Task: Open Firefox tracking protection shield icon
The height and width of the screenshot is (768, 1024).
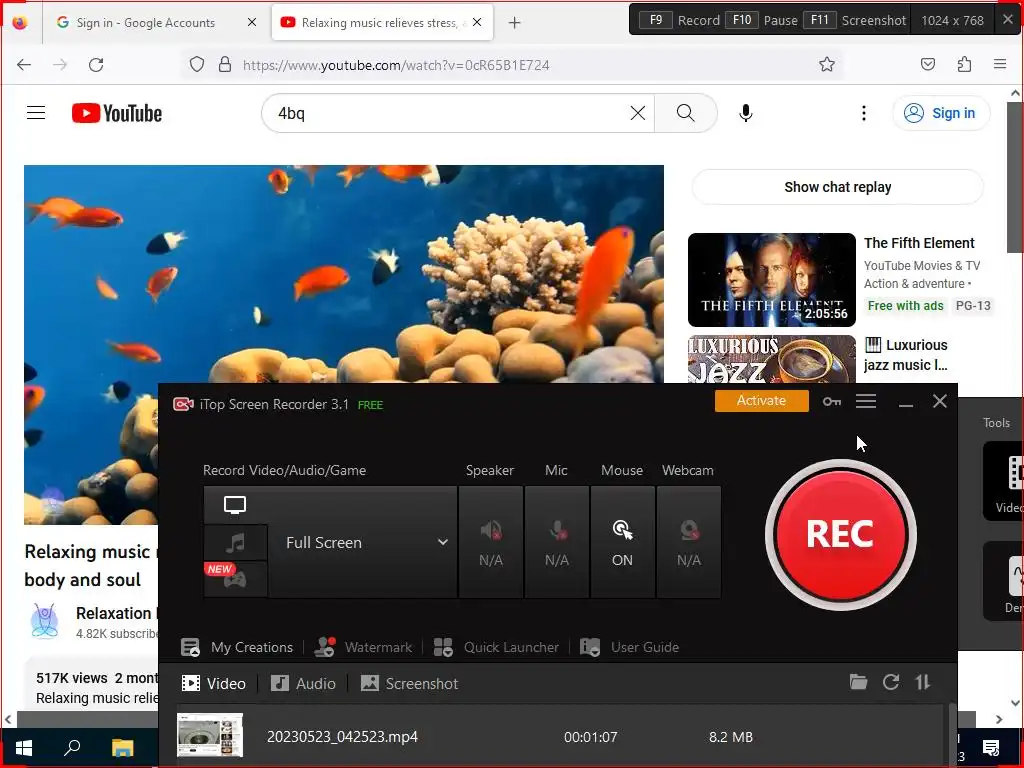Action: (x=197, y=64)
